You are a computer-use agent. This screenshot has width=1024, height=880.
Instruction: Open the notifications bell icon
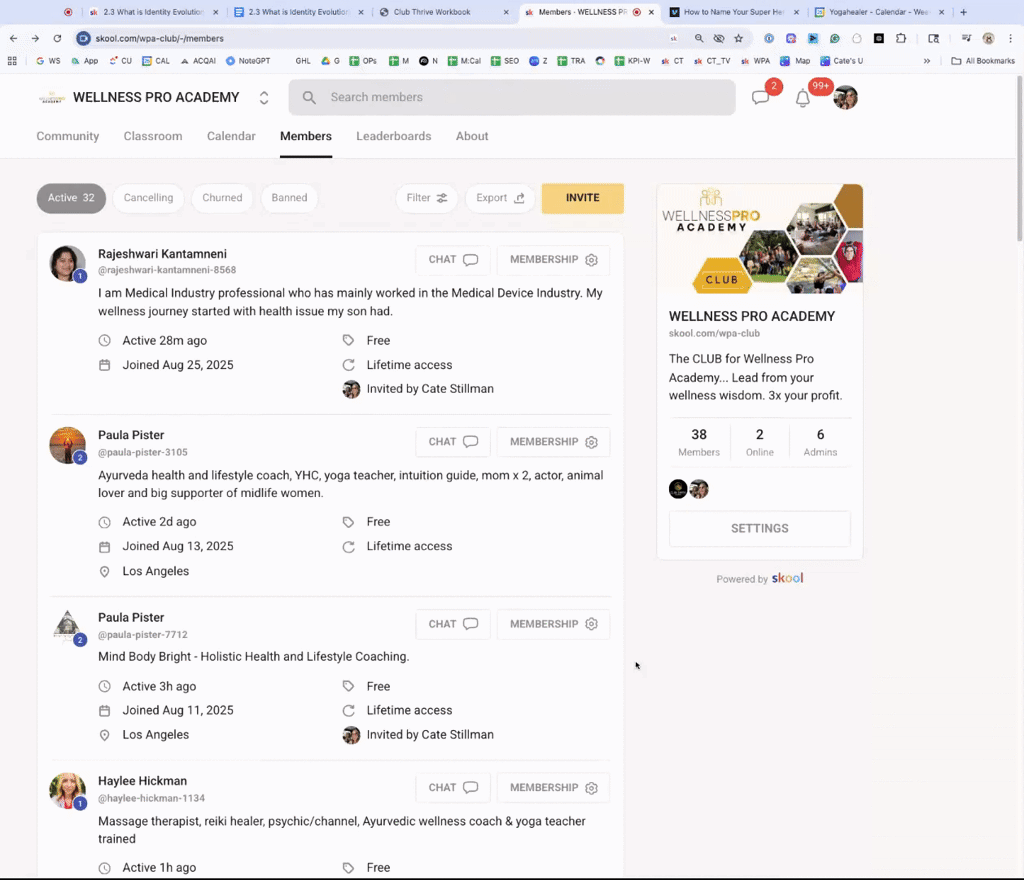[803, 99]
